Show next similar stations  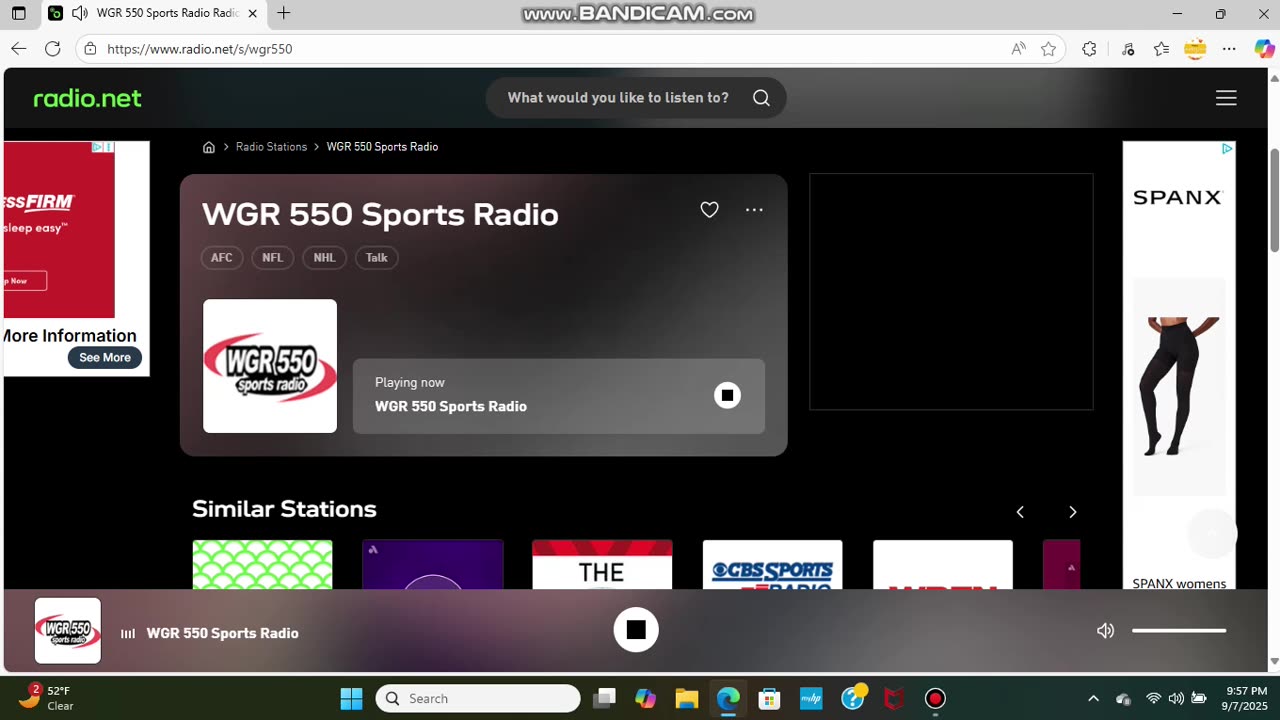point(1072,512)
